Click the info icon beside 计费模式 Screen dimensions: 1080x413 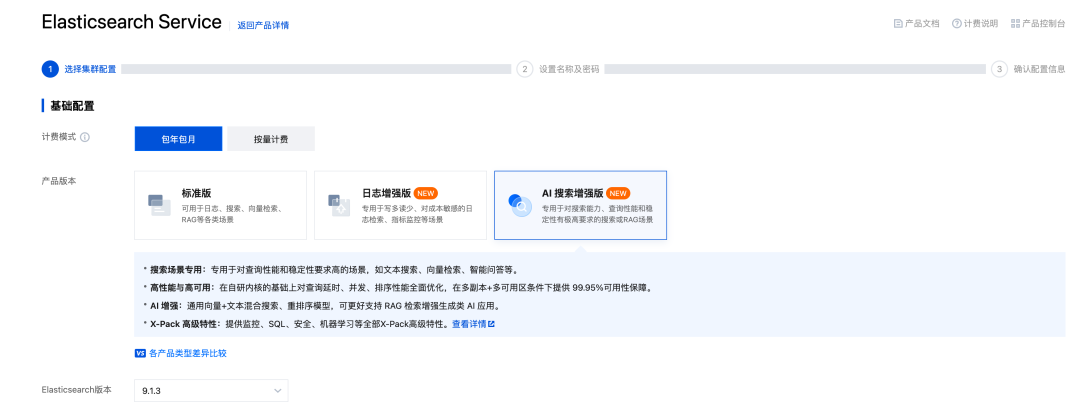pyautogui.click(x=85, y=138)
